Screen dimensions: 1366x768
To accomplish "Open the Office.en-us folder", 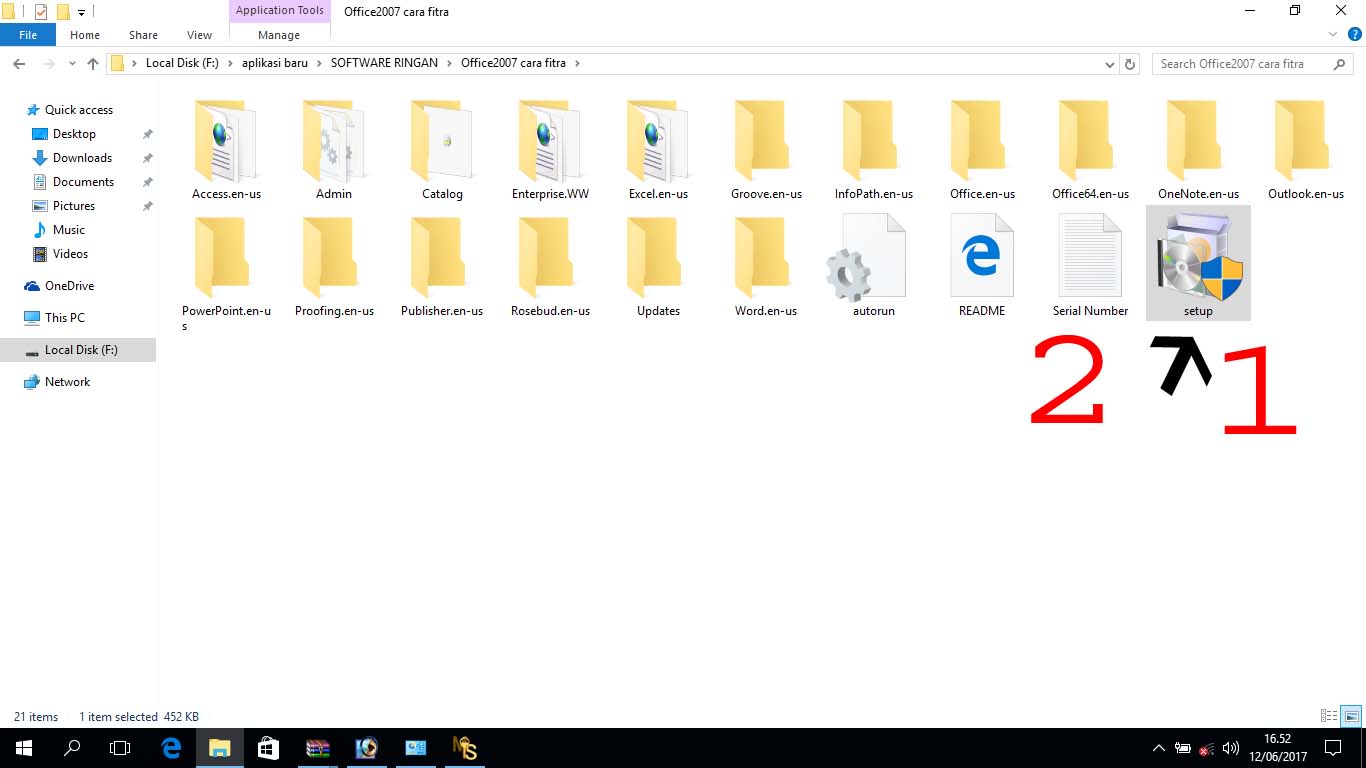I will coord(982,150).
